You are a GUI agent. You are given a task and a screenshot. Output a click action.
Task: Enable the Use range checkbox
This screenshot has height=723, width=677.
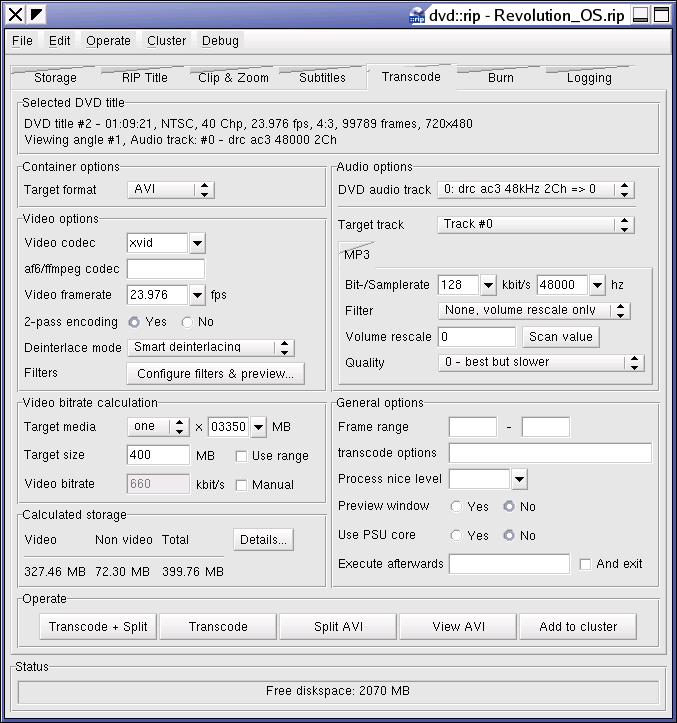click(241, 456)
